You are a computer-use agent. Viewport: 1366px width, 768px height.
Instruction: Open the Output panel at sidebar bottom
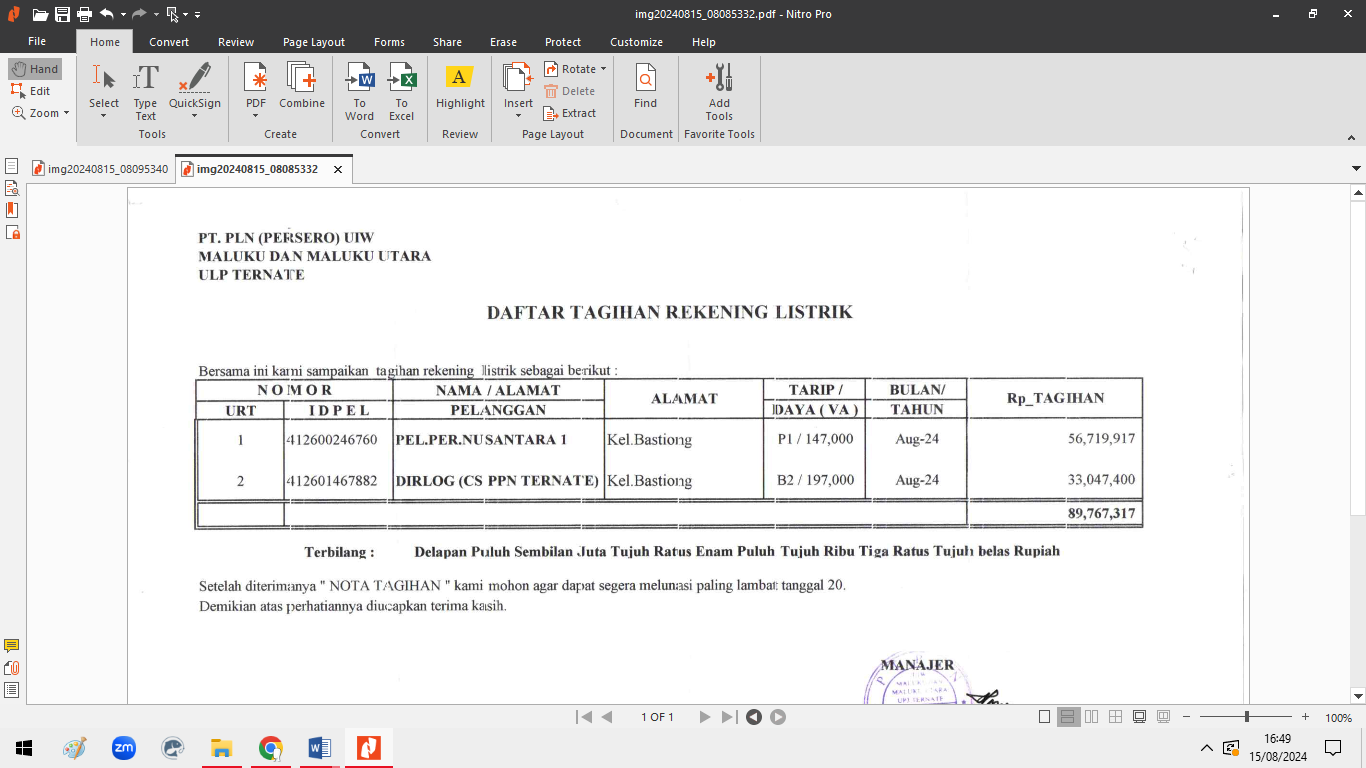(12, 690)
